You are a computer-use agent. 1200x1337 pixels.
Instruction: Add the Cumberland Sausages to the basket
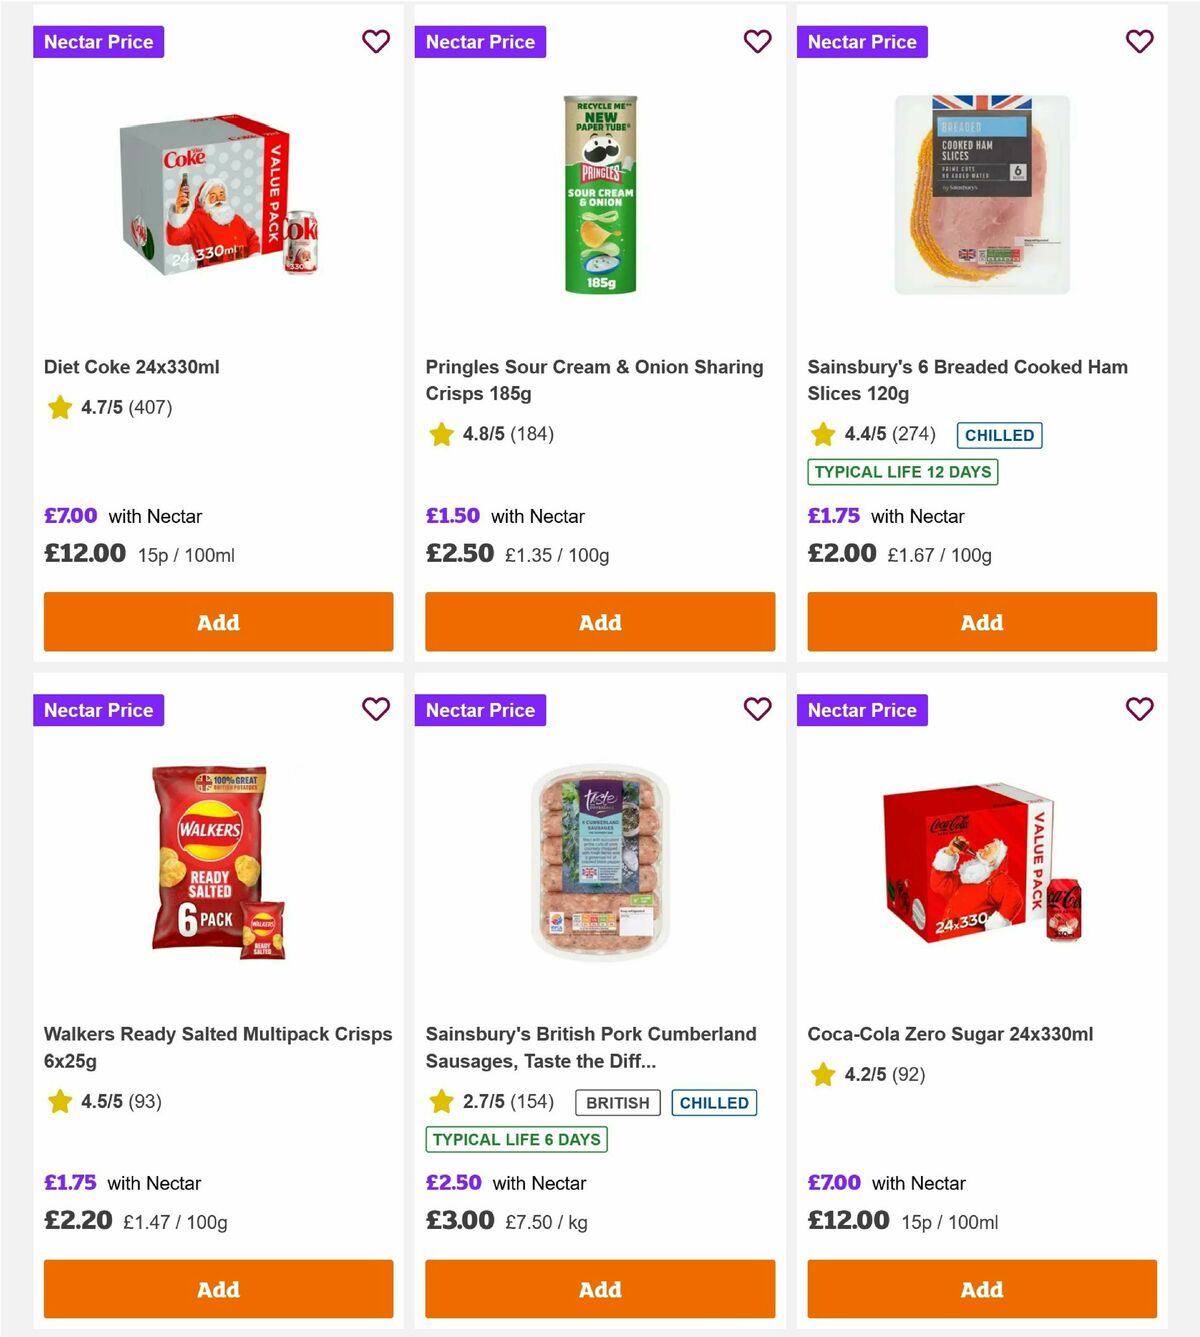[600, 1290]
